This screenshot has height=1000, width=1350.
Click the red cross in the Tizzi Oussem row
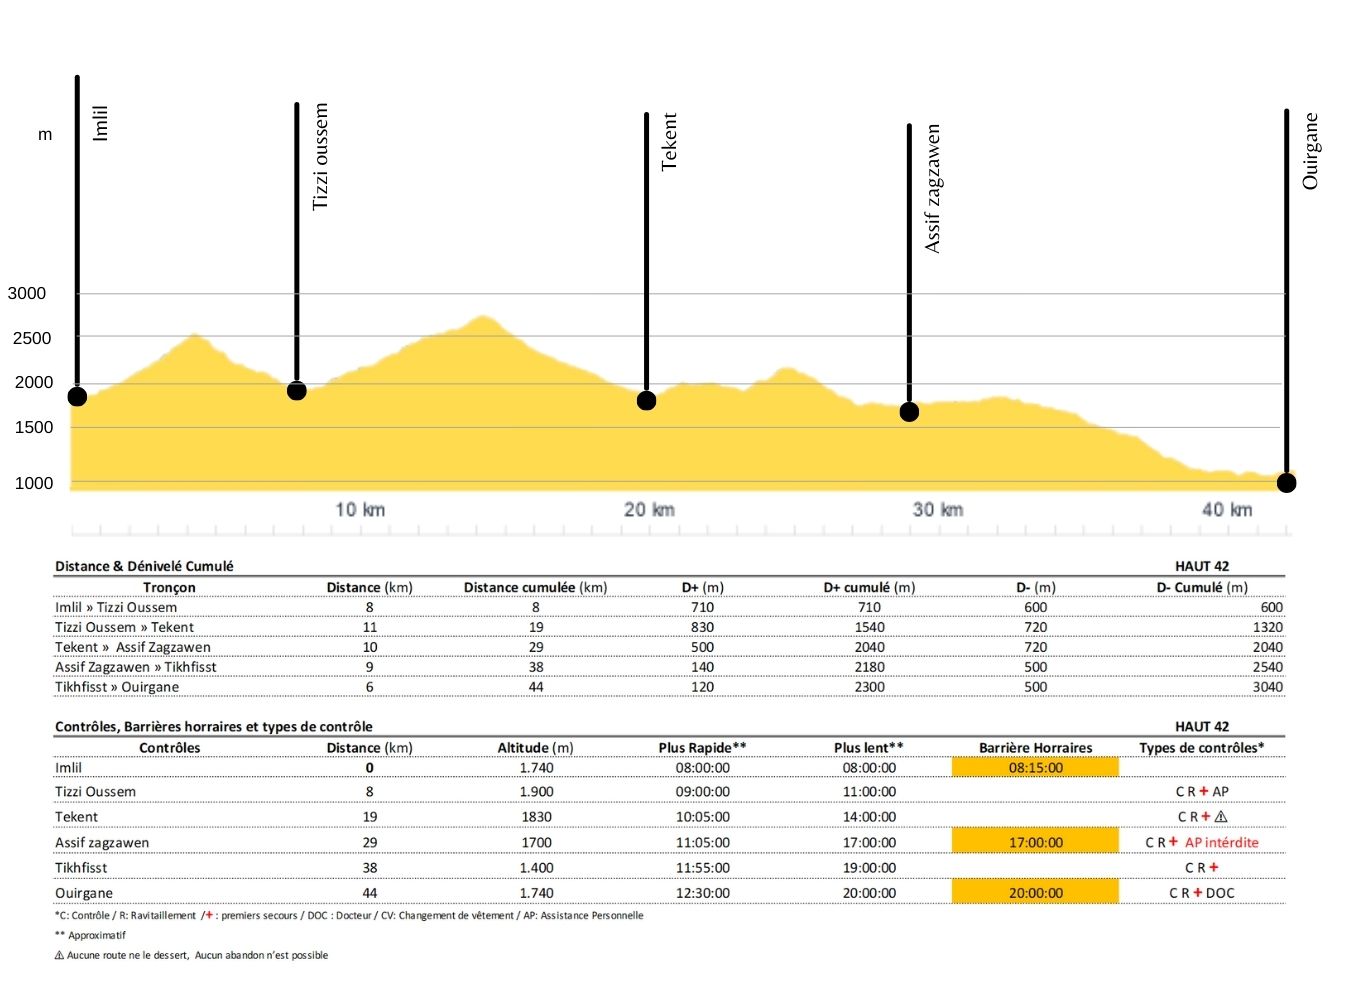click(1204, 791)
